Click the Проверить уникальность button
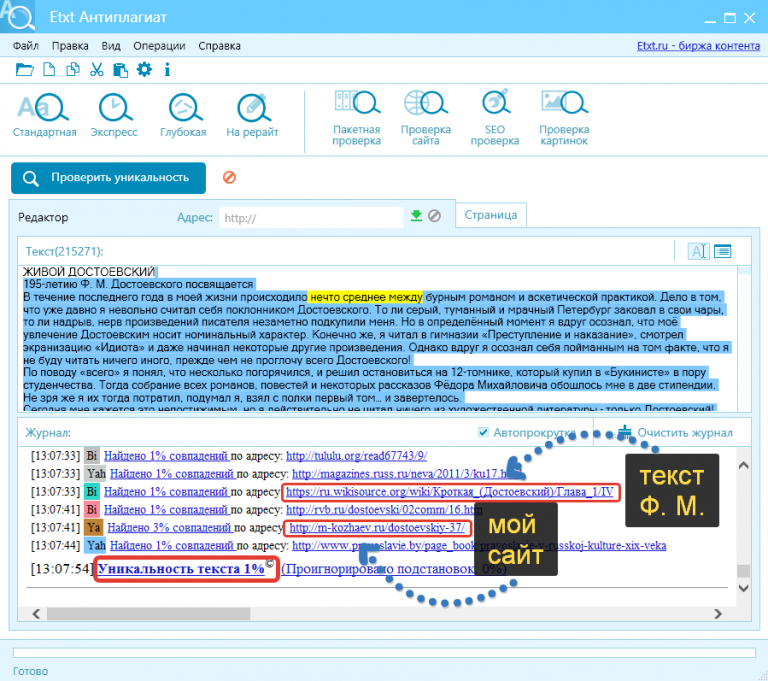 pyautogui.click(x=108, y=178)
